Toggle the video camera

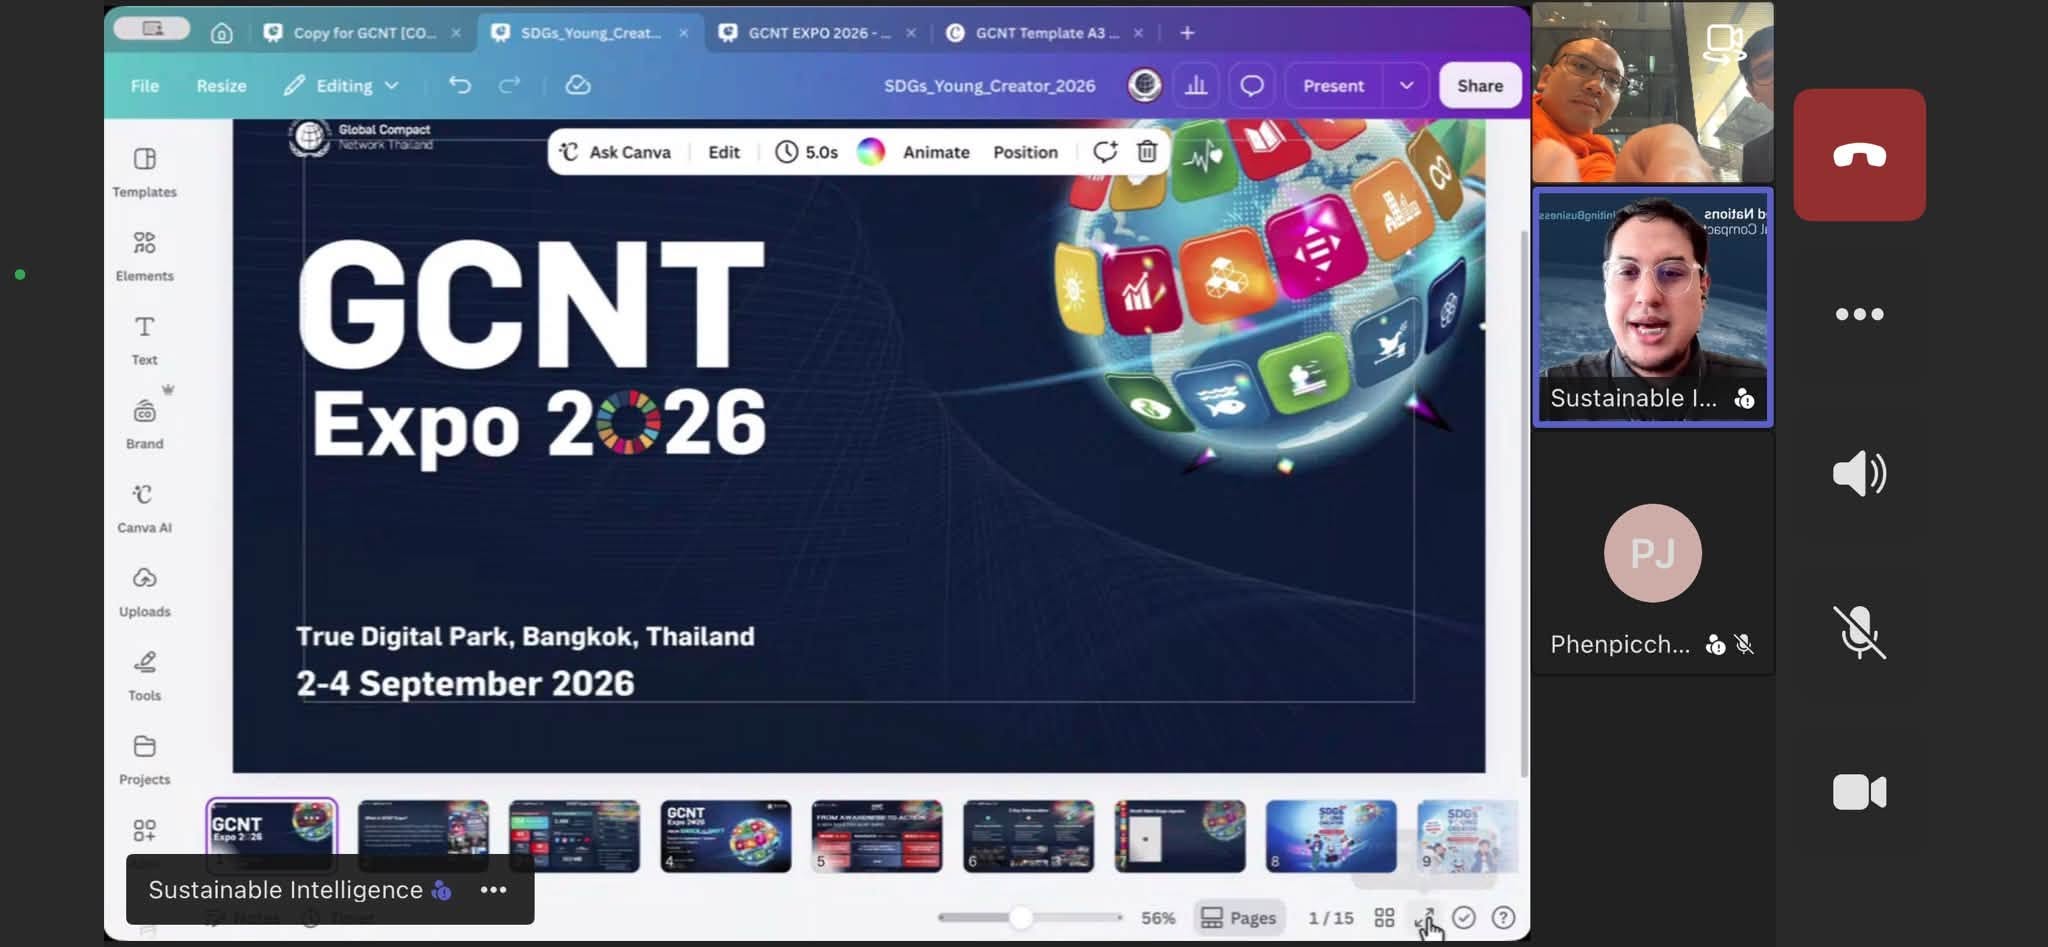(1859, 792)
